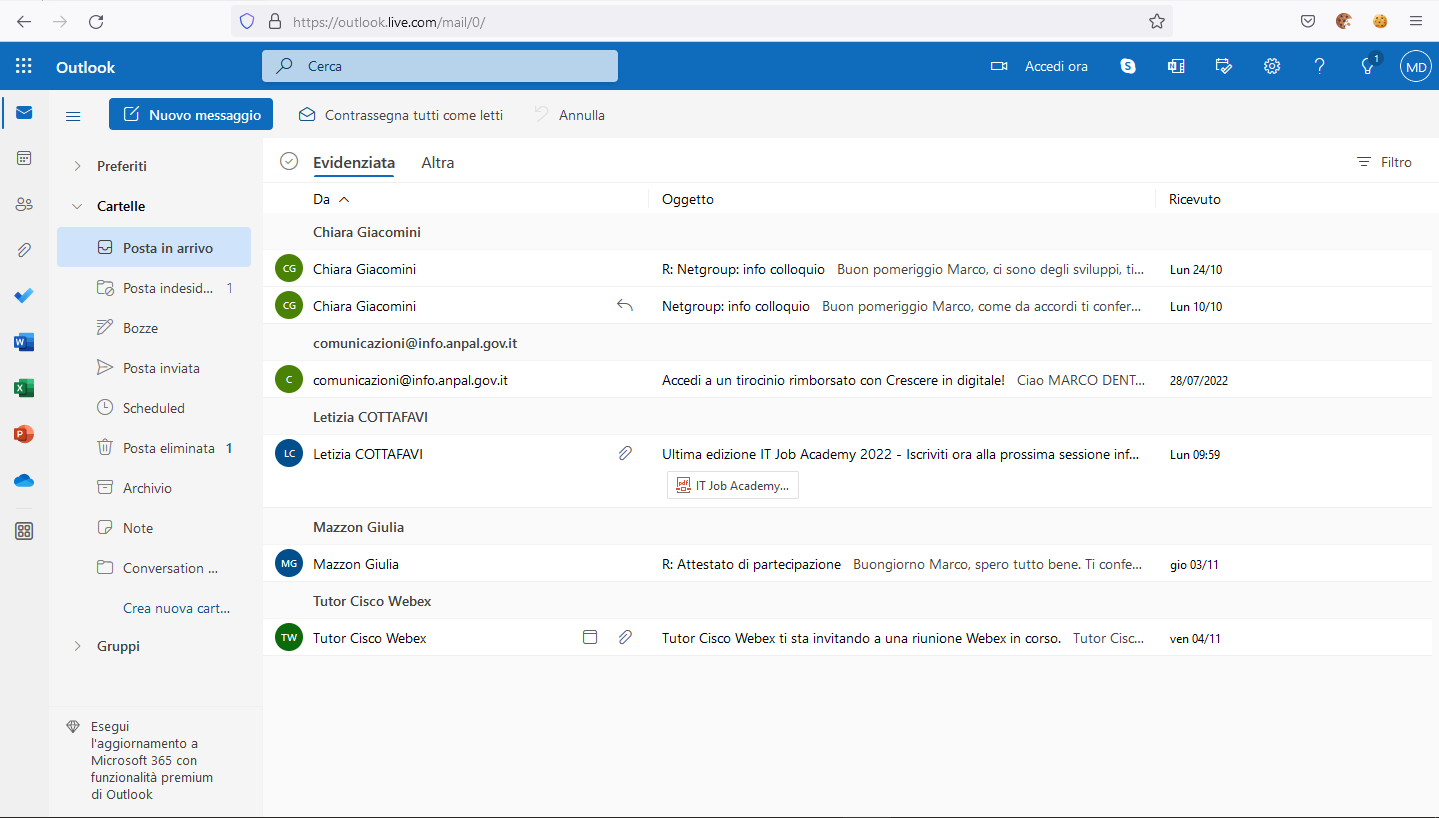Expand the Preferiti section

click(x=78, y=166)
